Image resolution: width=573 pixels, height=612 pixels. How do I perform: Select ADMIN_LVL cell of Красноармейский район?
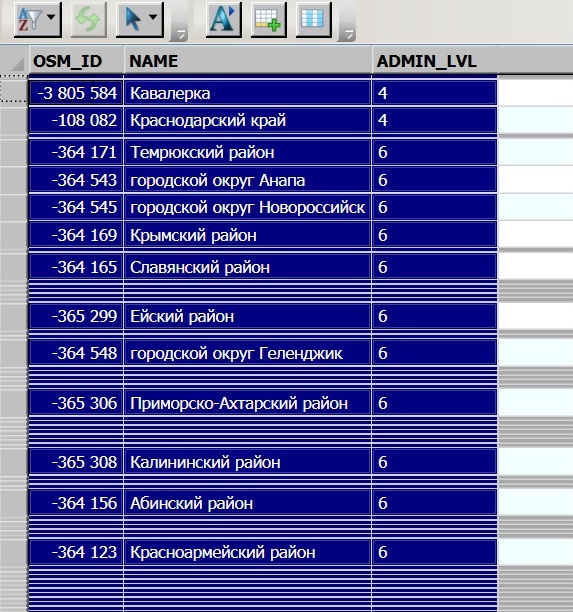(x=434, y=552)
